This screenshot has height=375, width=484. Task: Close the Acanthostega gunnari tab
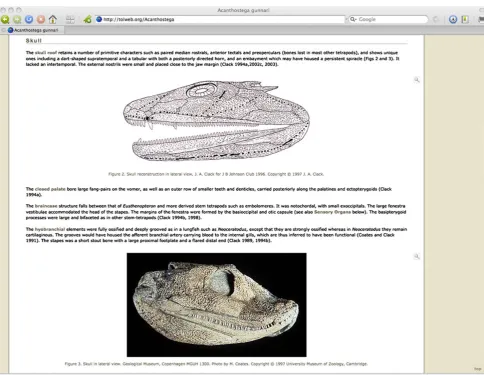(x=3, y=30)
